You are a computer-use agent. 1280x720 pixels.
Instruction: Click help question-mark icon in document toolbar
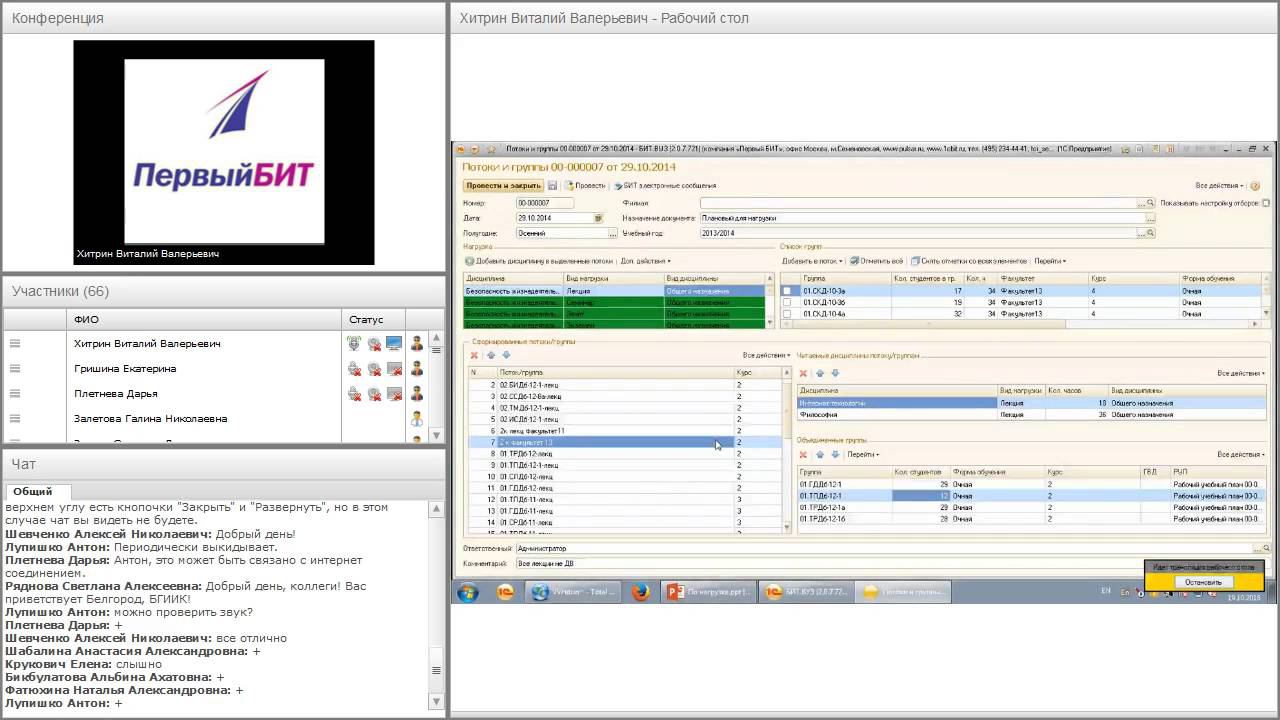point(1254,186)
